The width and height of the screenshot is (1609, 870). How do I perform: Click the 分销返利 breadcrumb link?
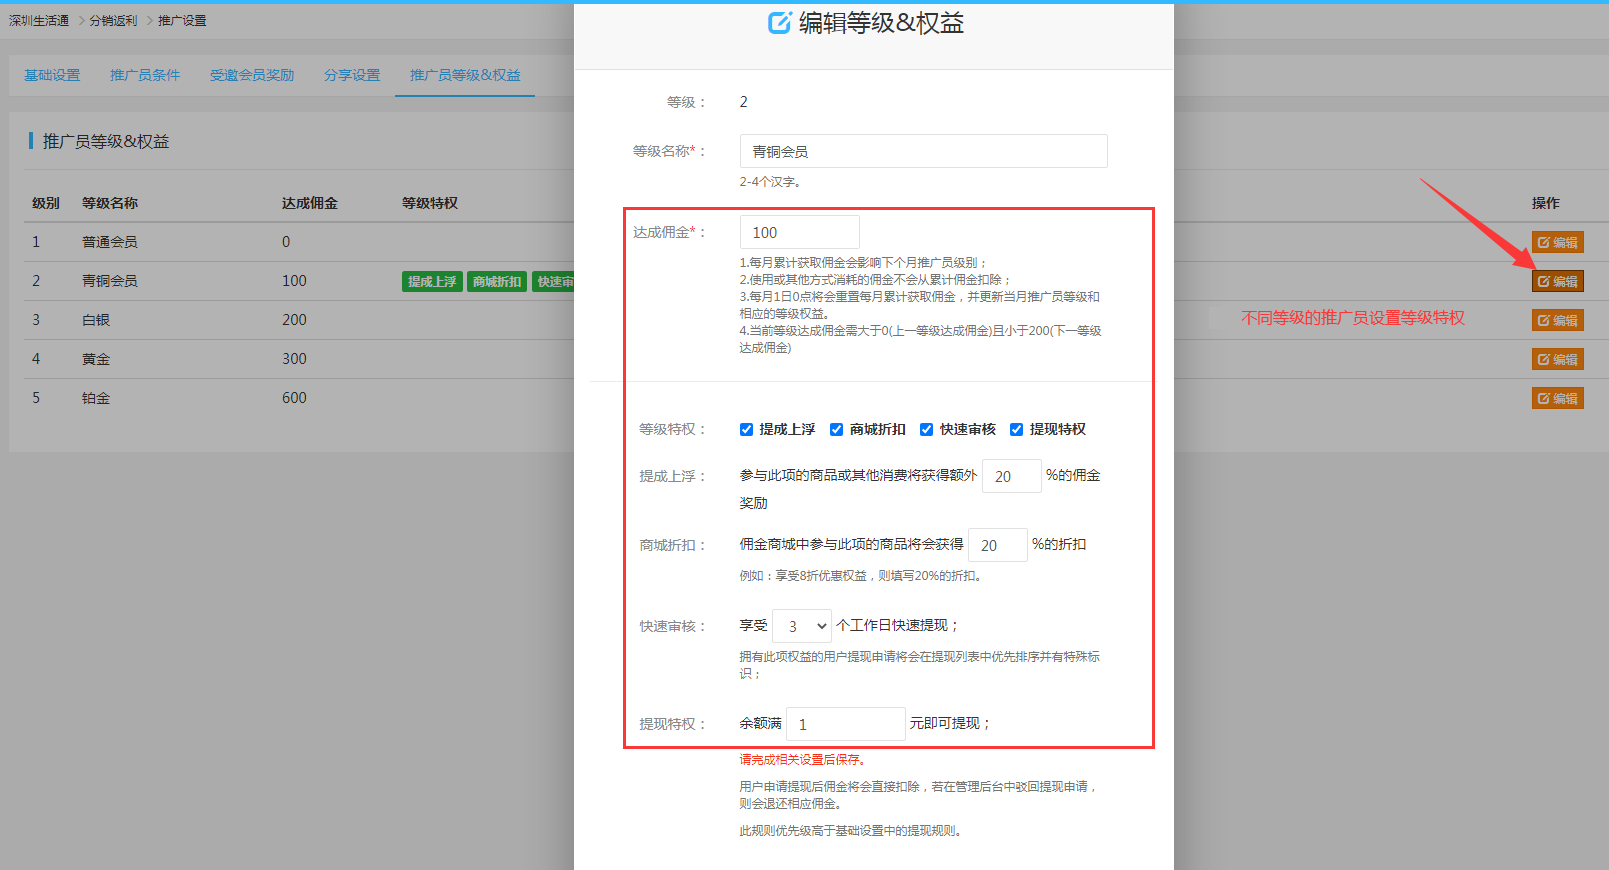point(113,21)
